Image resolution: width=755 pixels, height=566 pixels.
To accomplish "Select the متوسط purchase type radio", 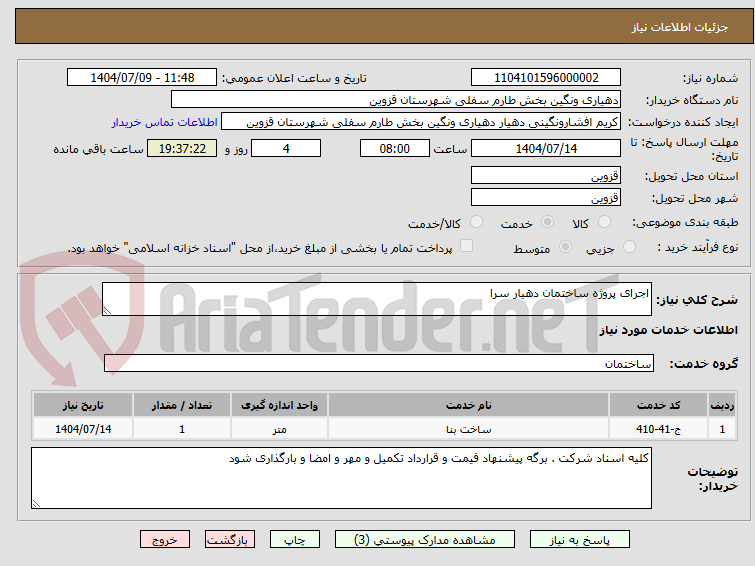I will 565,247.
